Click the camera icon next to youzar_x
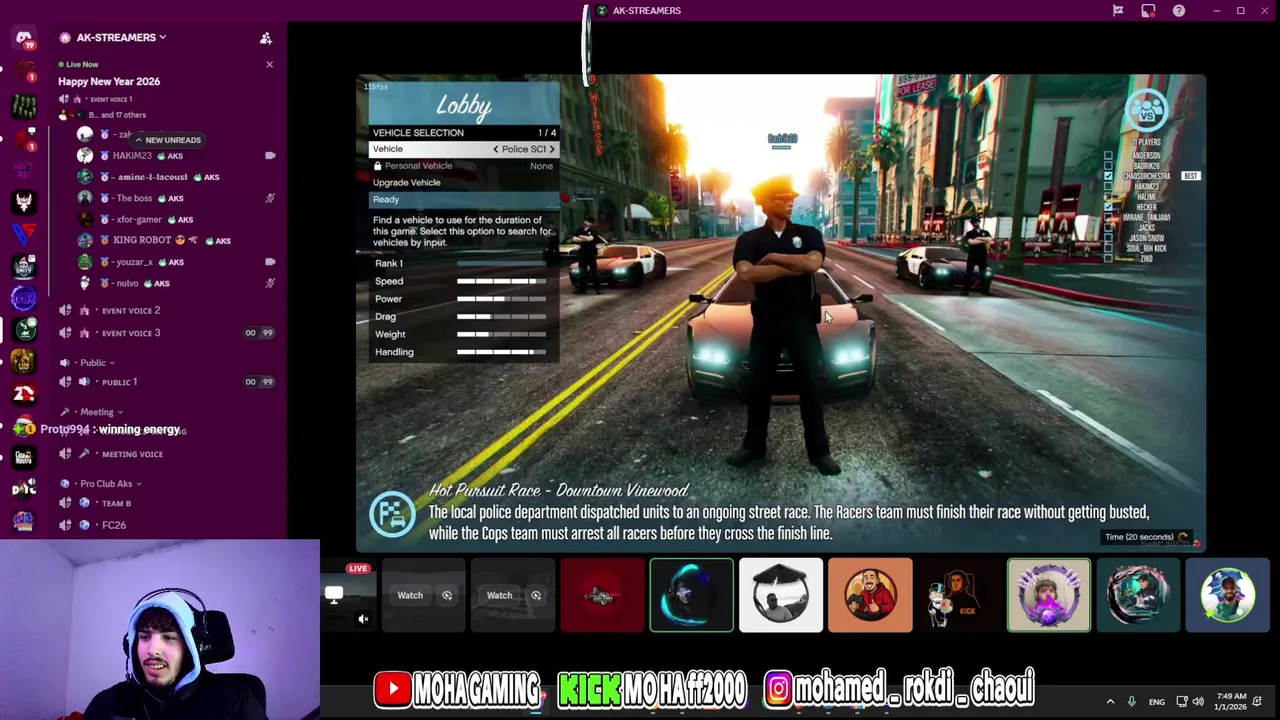 [270, 262]
